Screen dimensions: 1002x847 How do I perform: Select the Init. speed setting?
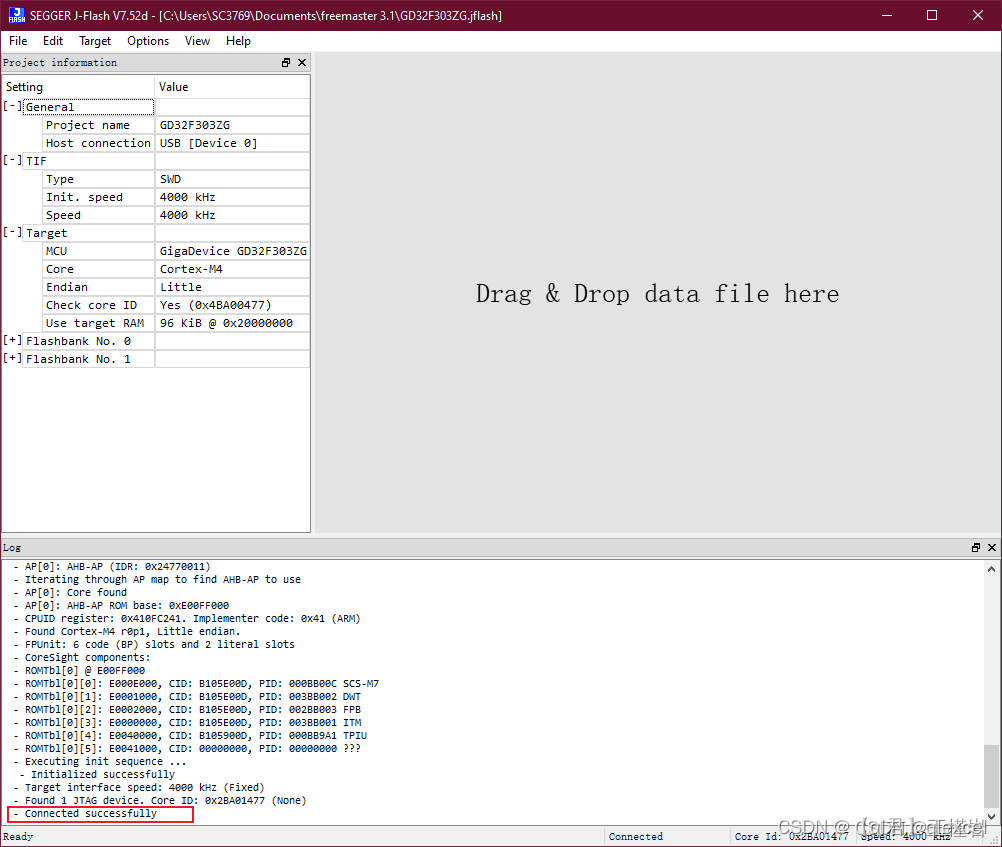pyautogui.click(x=98, y=198)
